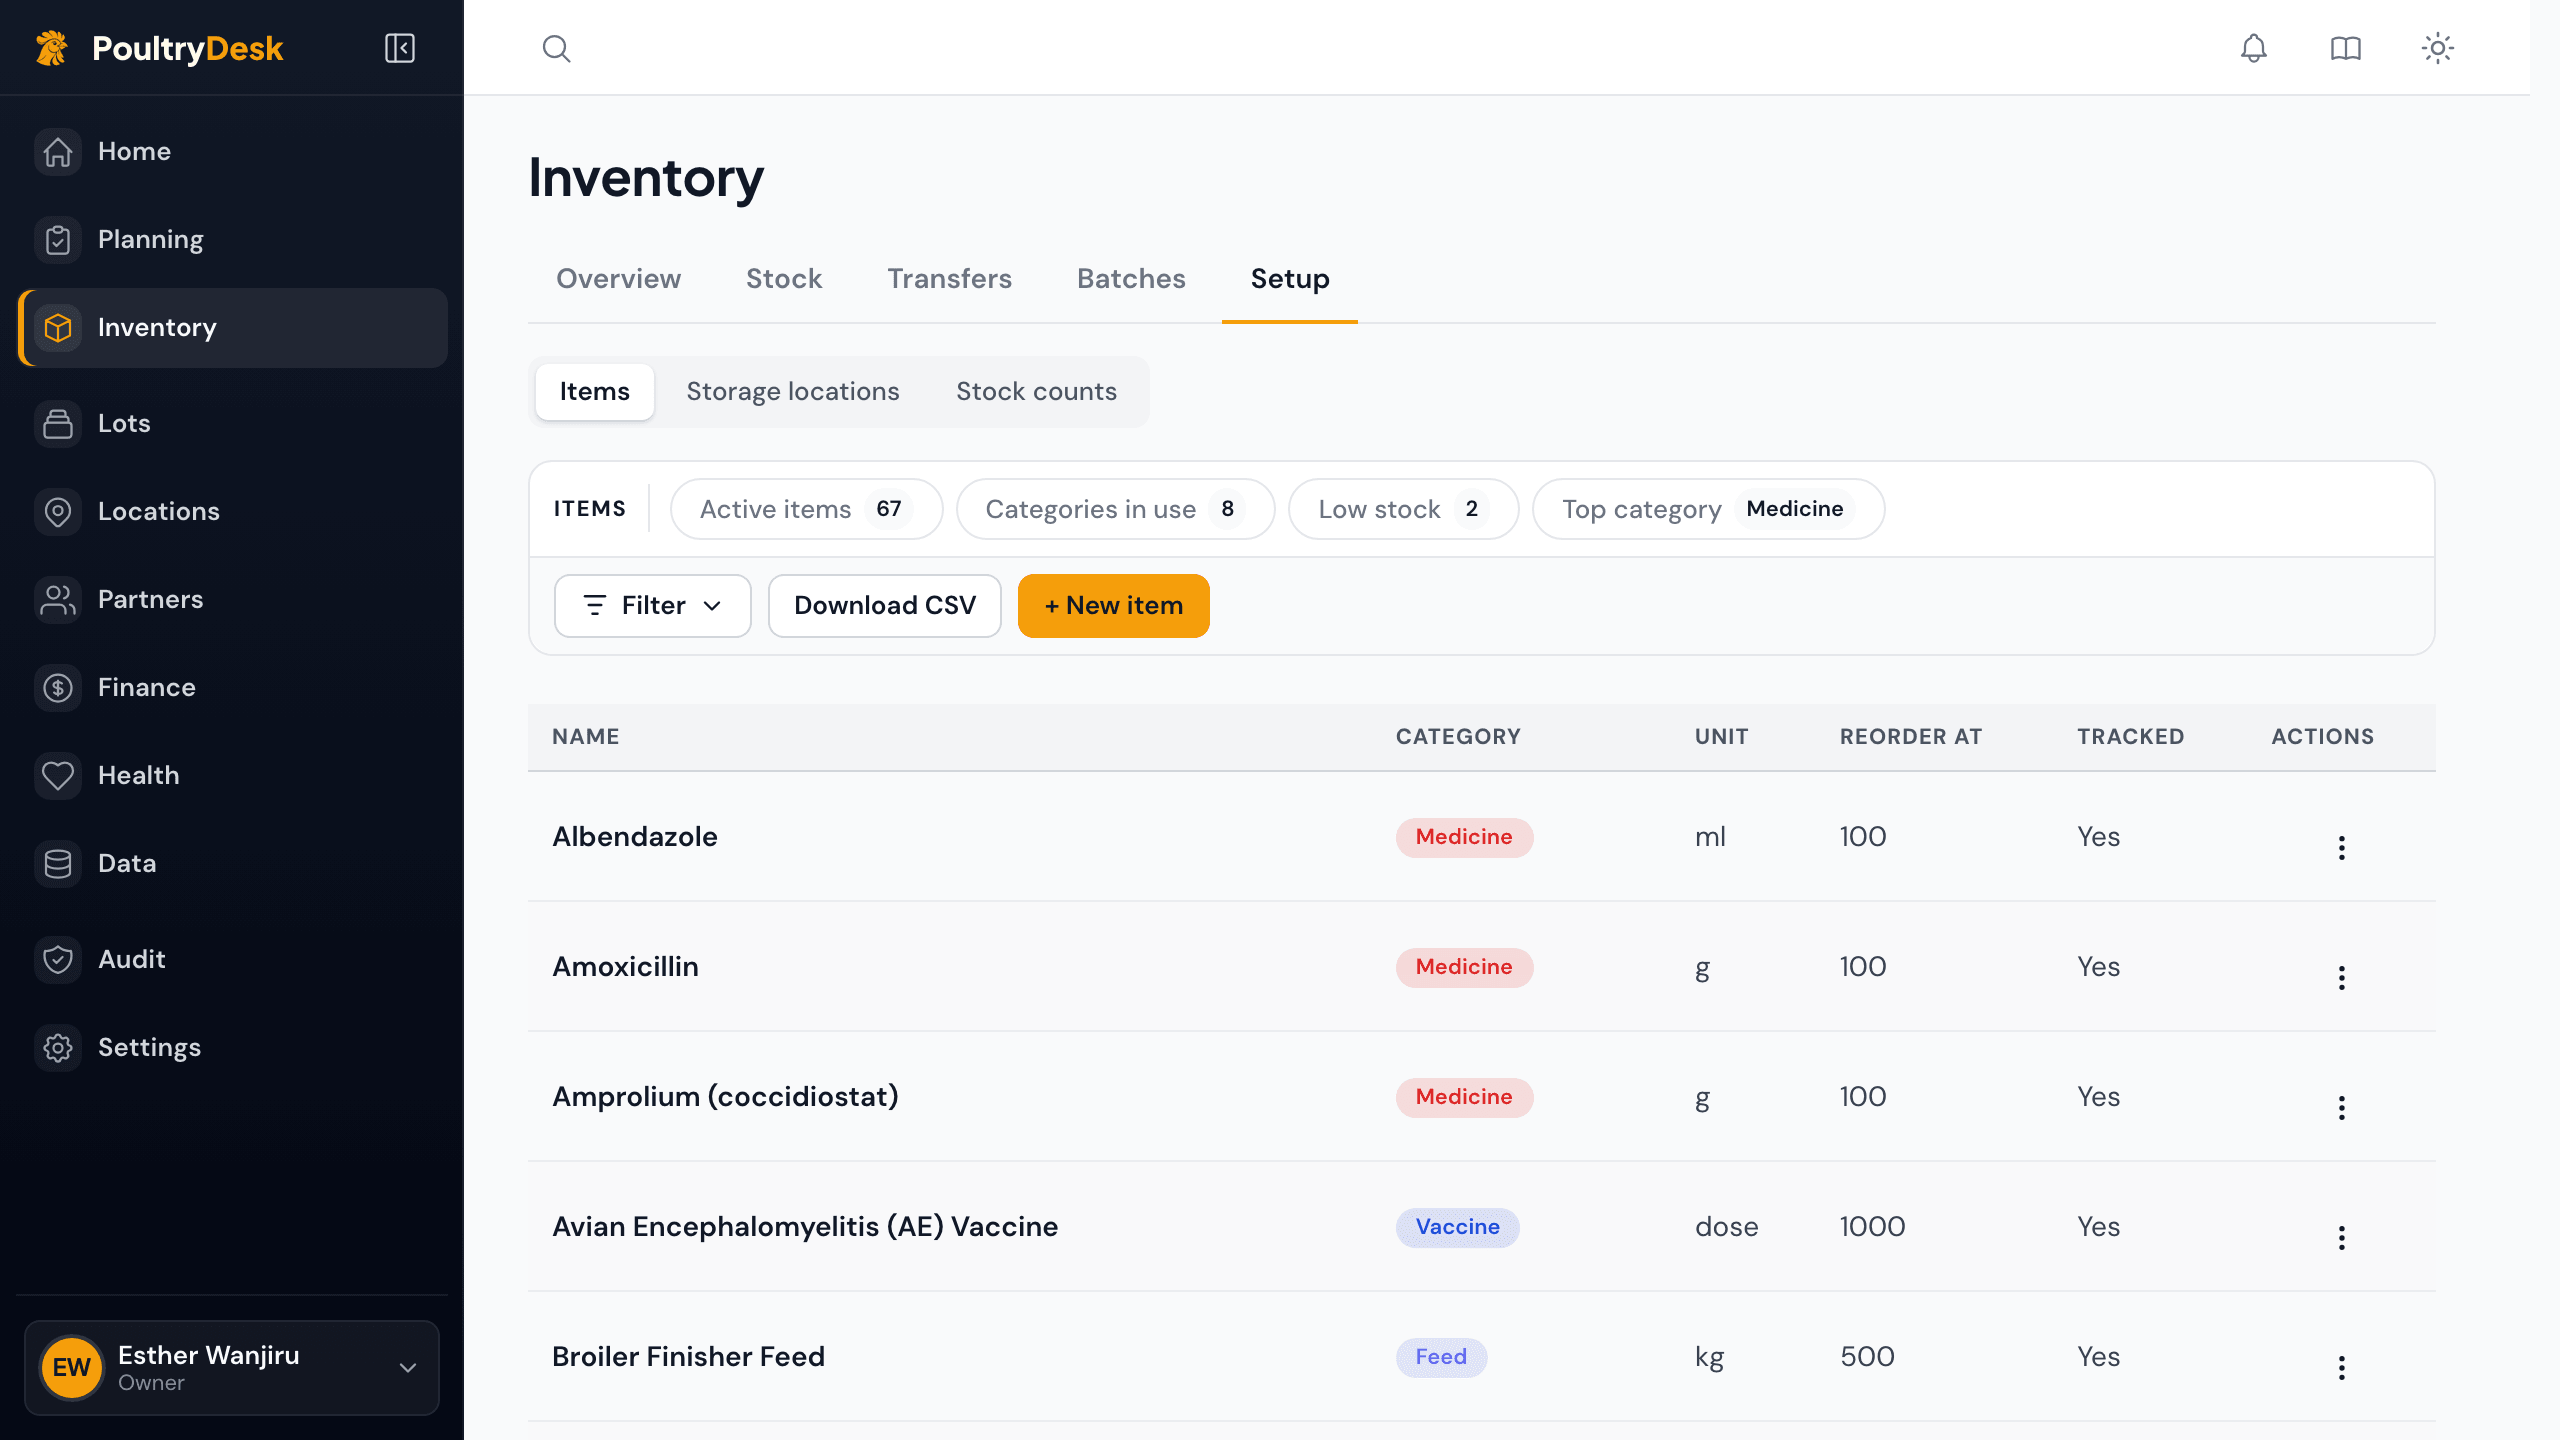Screen dimensions: 2560x1440
Task: Open Lots in sidebar
Action: [232, 424]
